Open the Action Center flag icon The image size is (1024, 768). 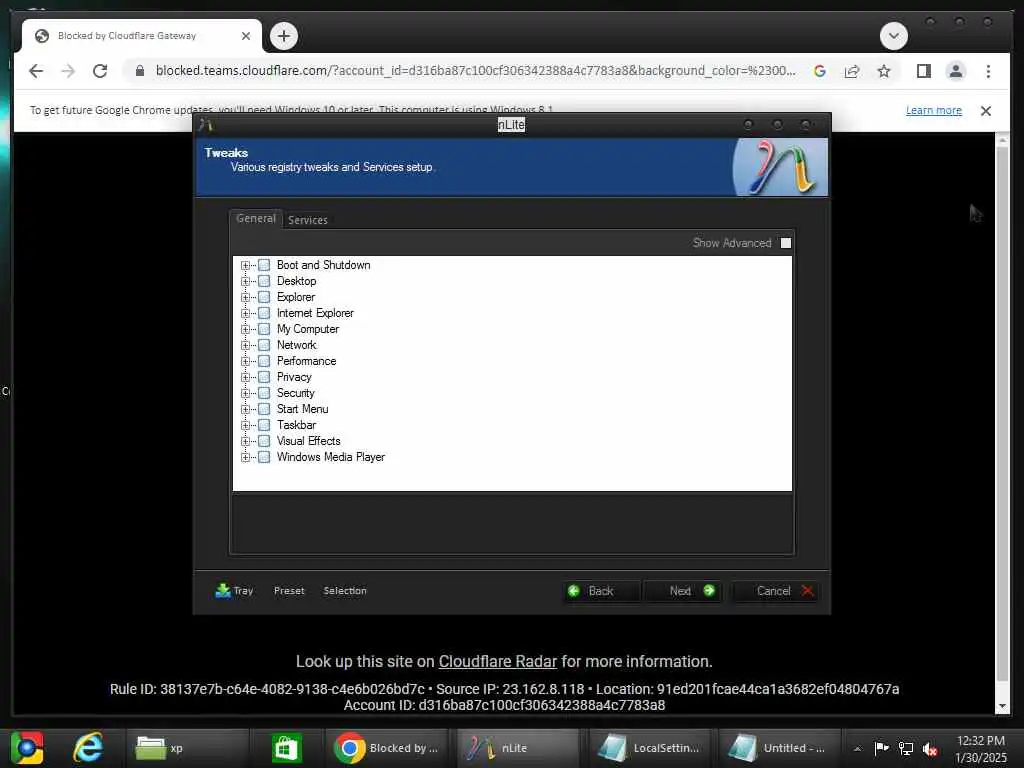pos(881,748)
